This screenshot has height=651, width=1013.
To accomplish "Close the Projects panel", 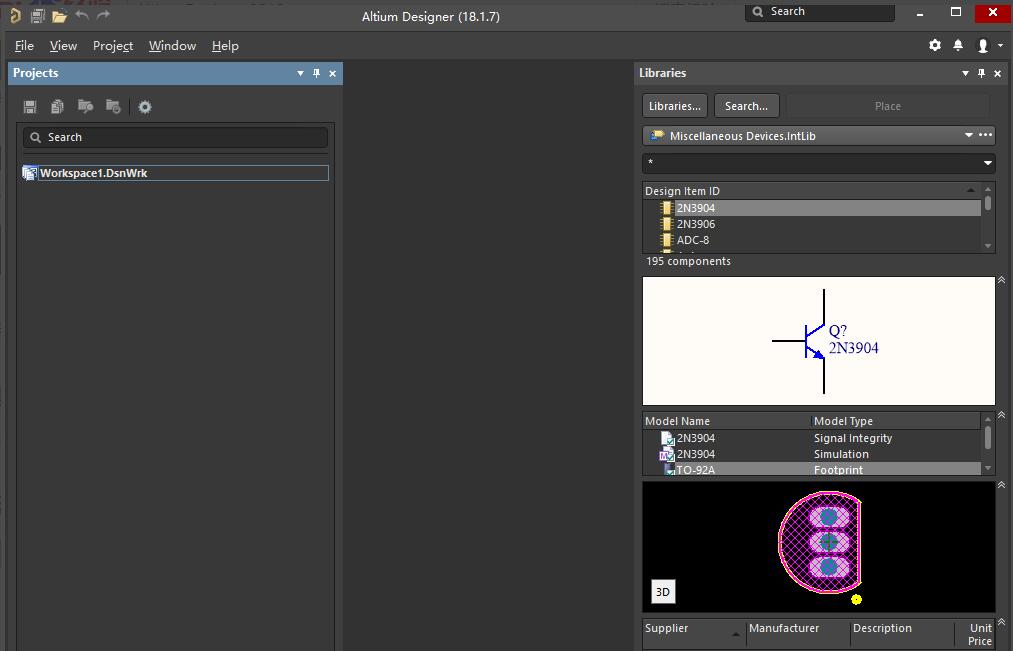I will point(333,74).
